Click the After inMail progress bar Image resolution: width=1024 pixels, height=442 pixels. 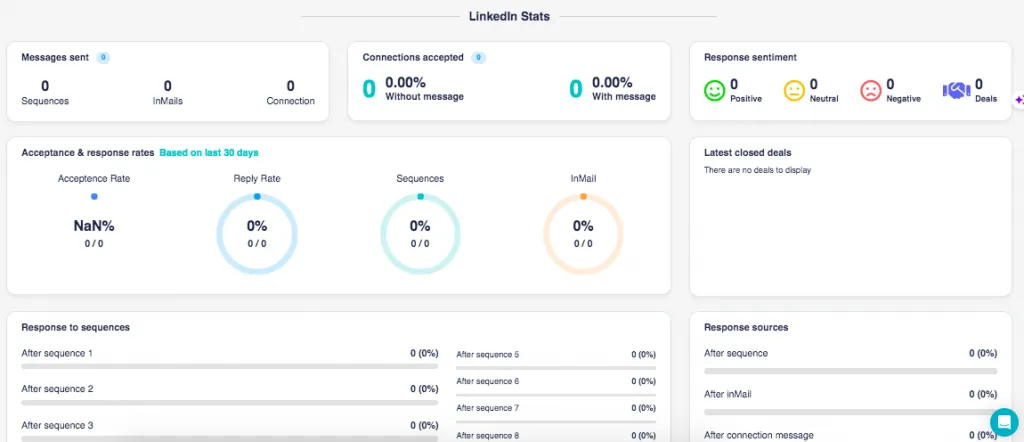(x=850, y=413)
